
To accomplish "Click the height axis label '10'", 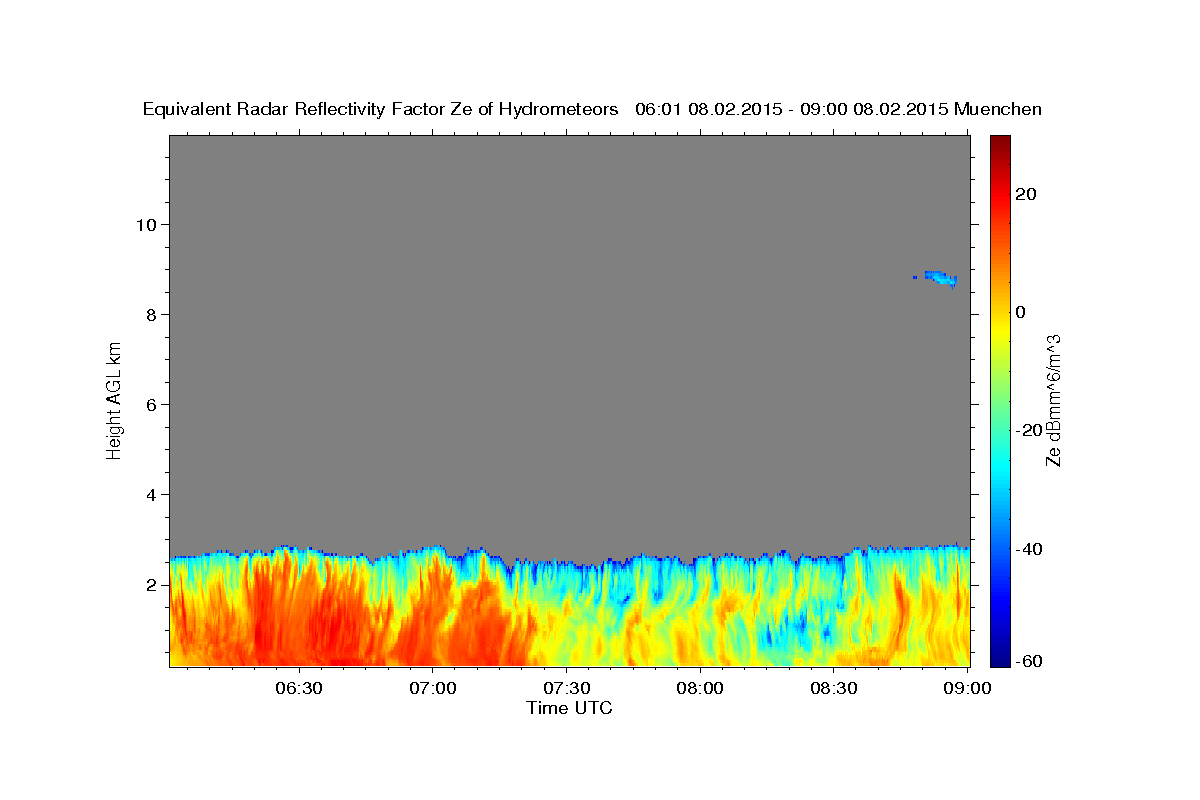I will point(147,224).
